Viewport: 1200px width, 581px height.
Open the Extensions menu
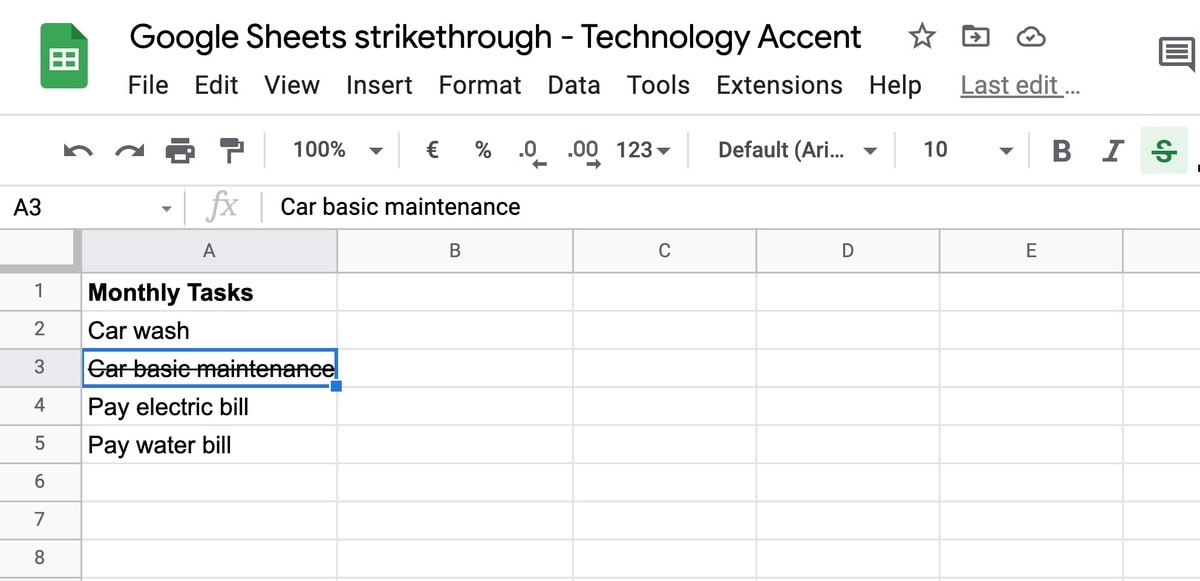click(779, 86)
